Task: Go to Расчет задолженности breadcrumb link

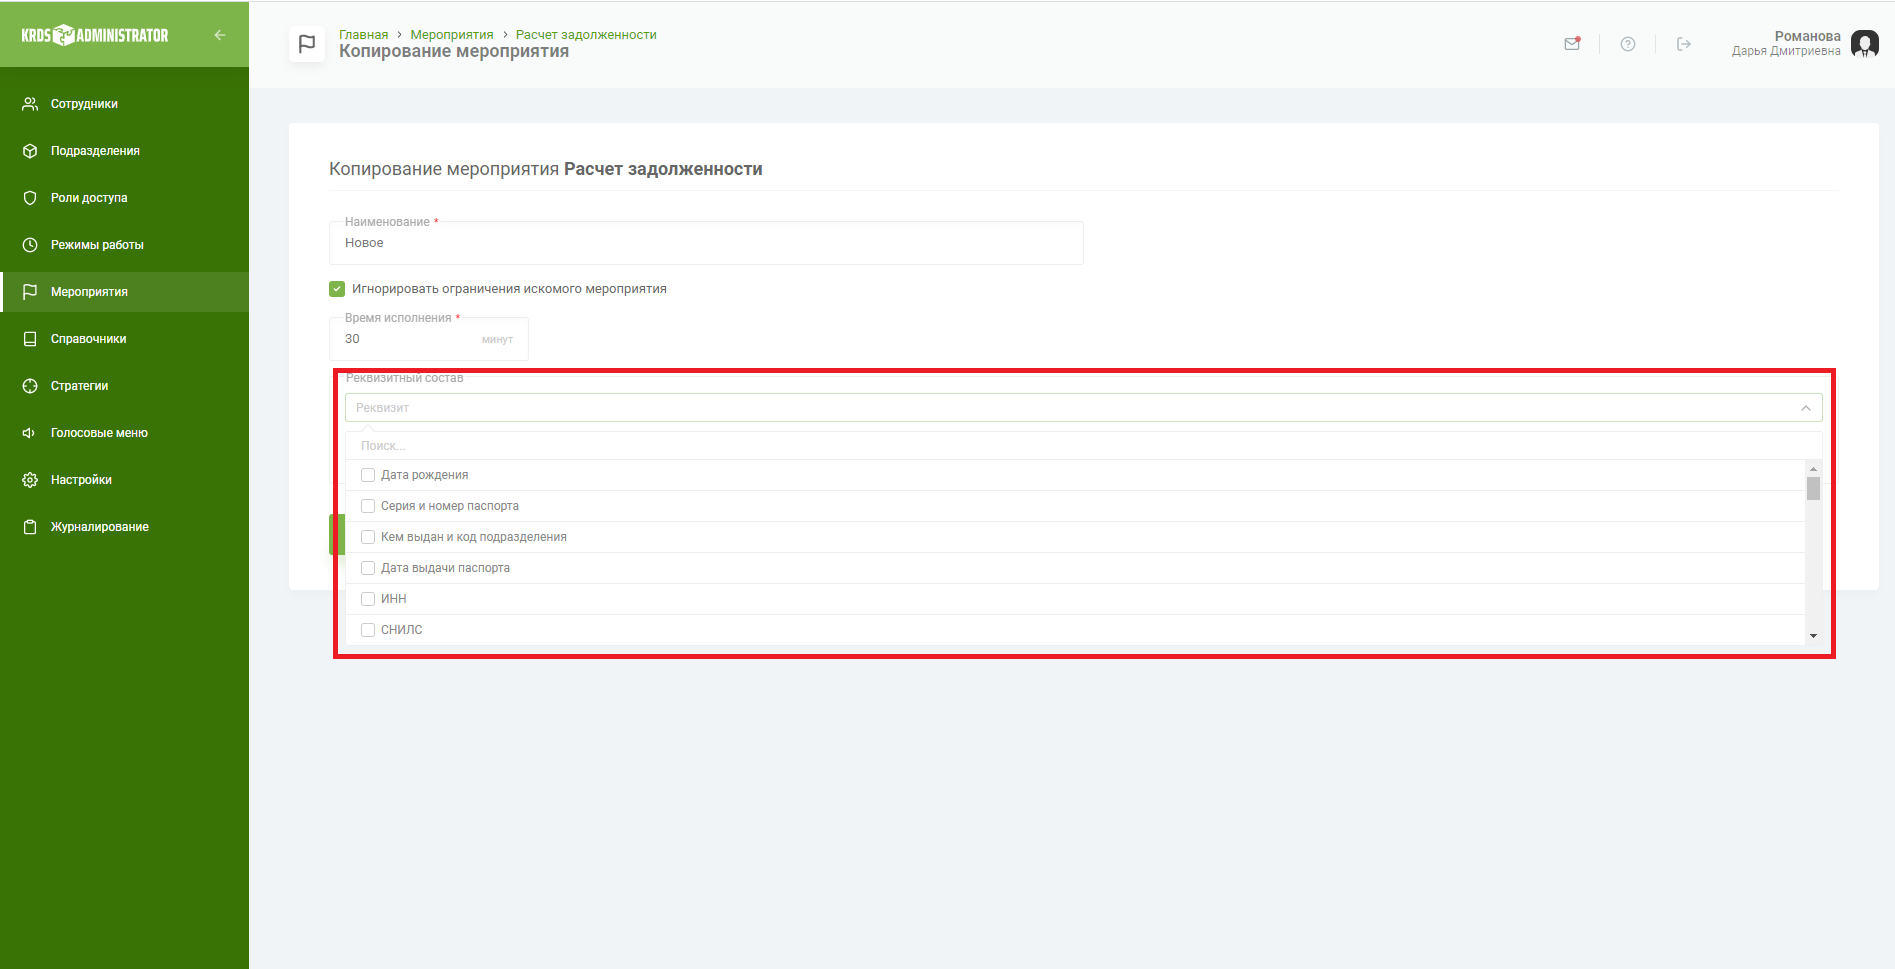Action: coord(586,35)
